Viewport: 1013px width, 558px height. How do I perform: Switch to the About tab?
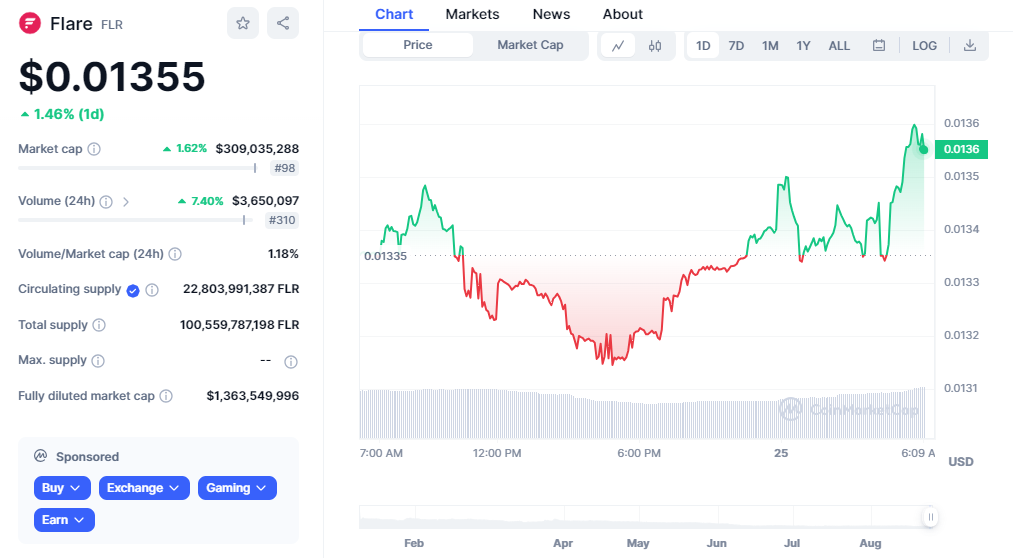(623, 14)
